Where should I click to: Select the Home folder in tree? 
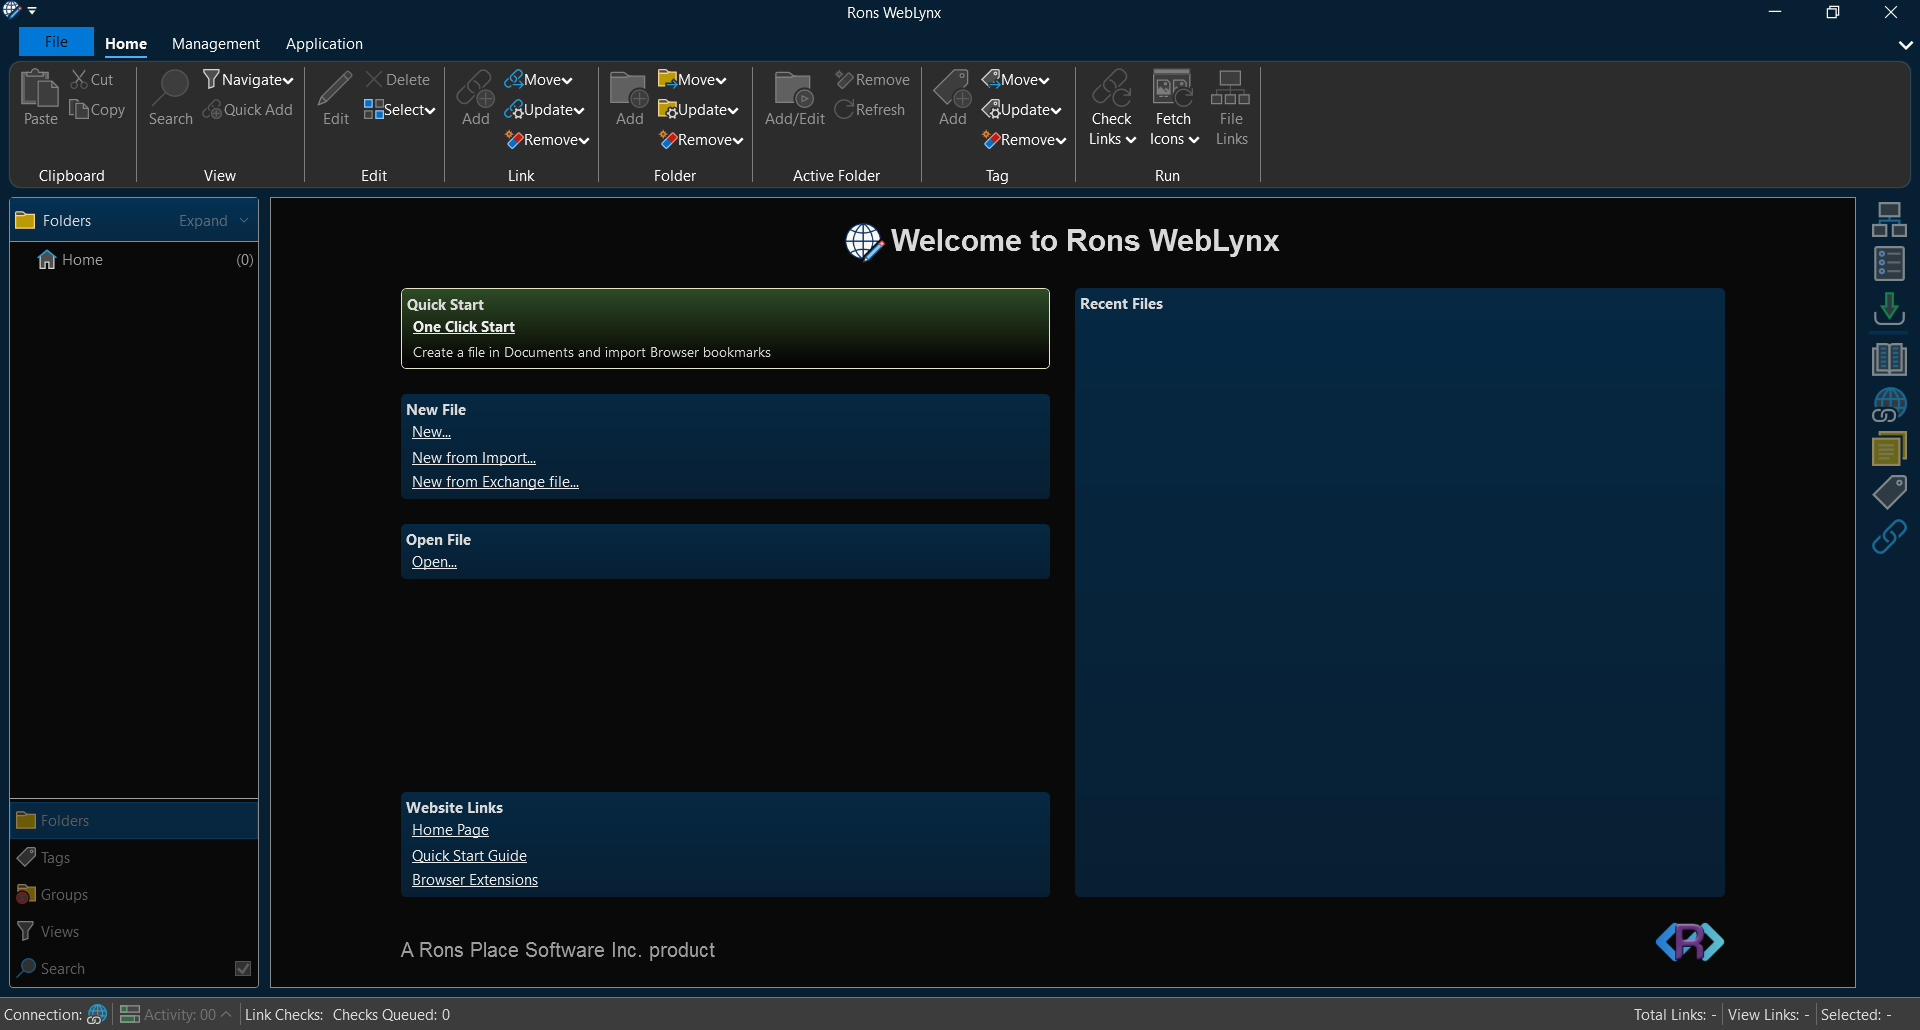(x=134, y=260)
